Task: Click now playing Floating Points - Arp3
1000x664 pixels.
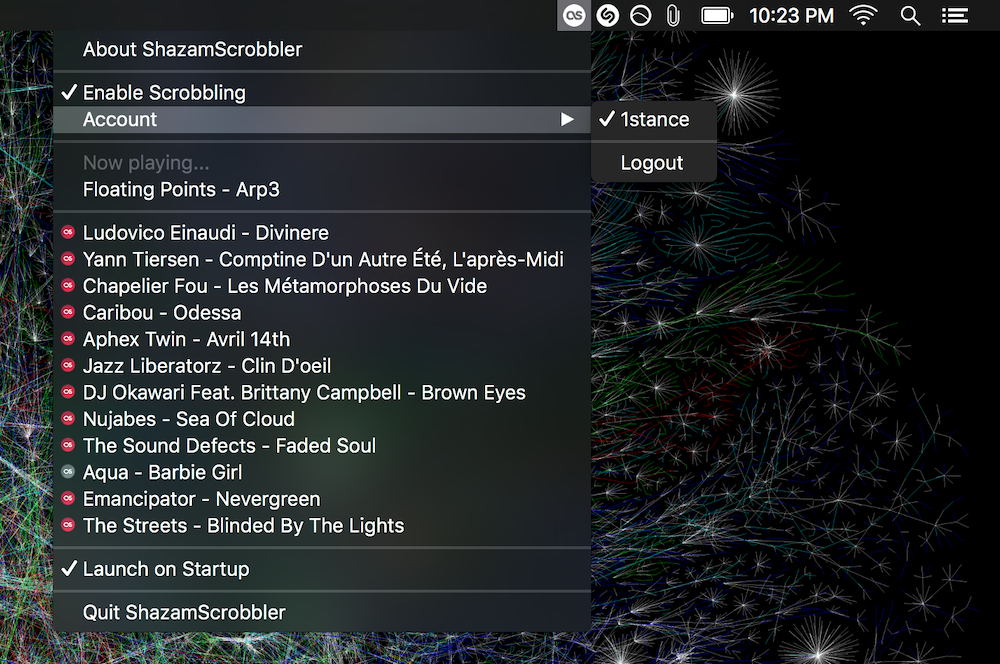Action: coord(322,189)
